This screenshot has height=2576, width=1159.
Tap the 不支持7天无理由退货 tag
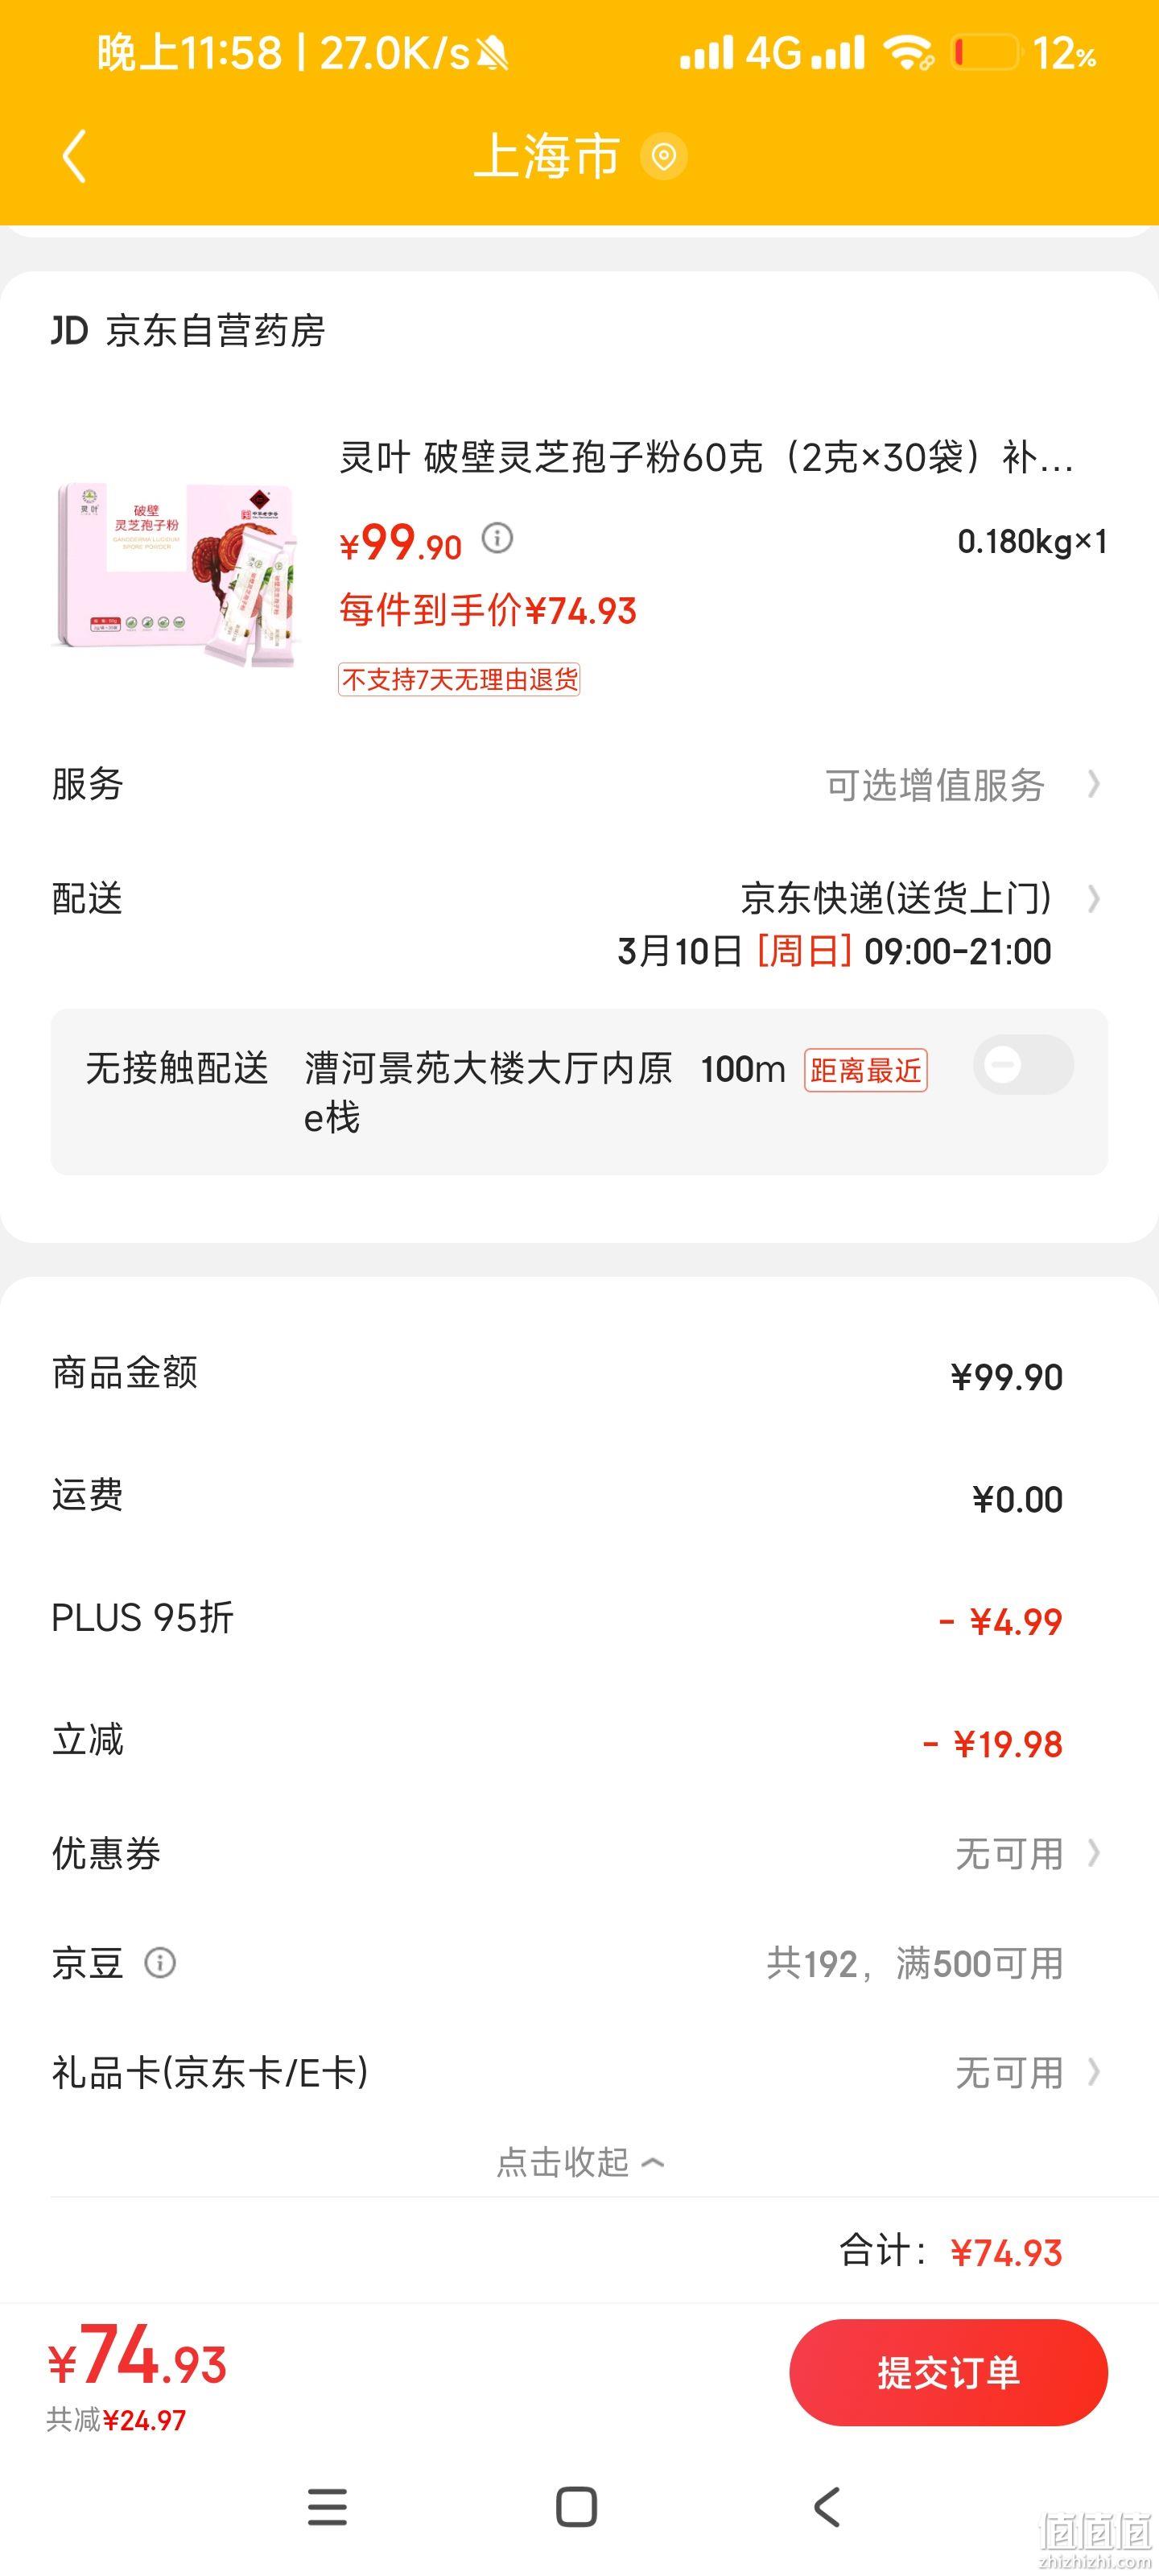459,680
